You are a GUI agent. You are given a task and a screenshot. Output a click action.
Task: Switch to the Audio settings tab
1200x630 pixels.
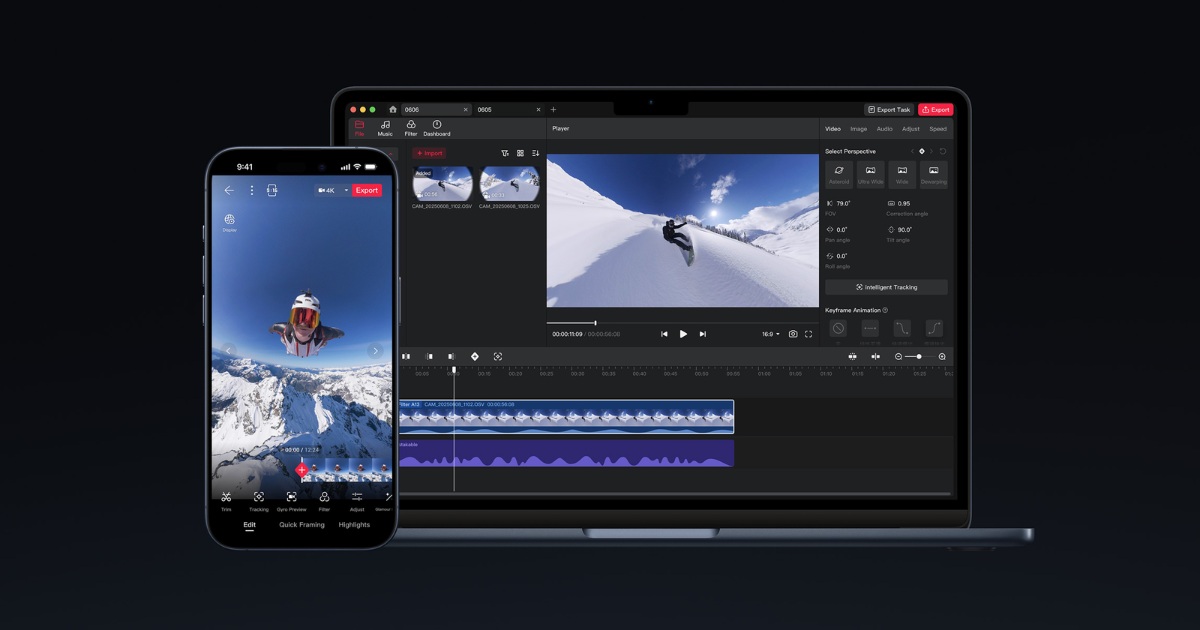(x=884, y=128)
